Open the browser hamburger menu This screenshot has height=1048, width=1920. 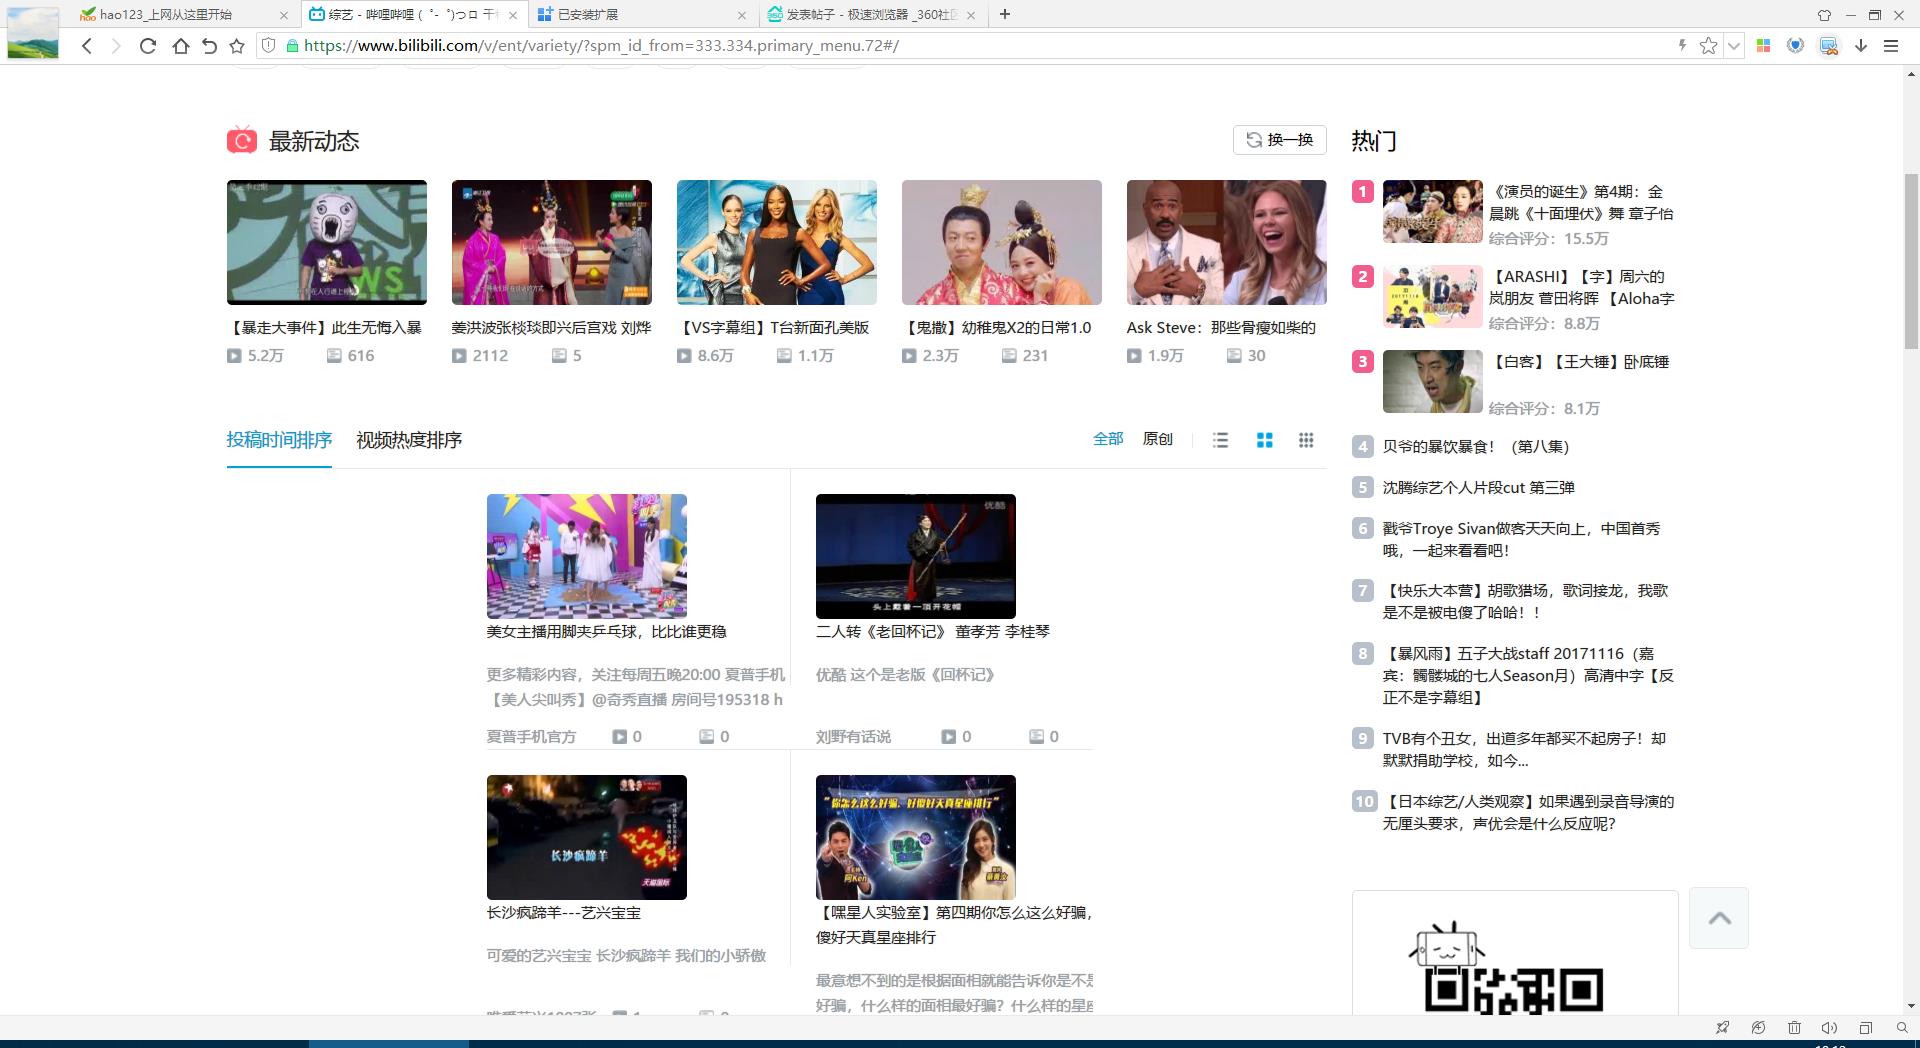(x=1891, y=45)
